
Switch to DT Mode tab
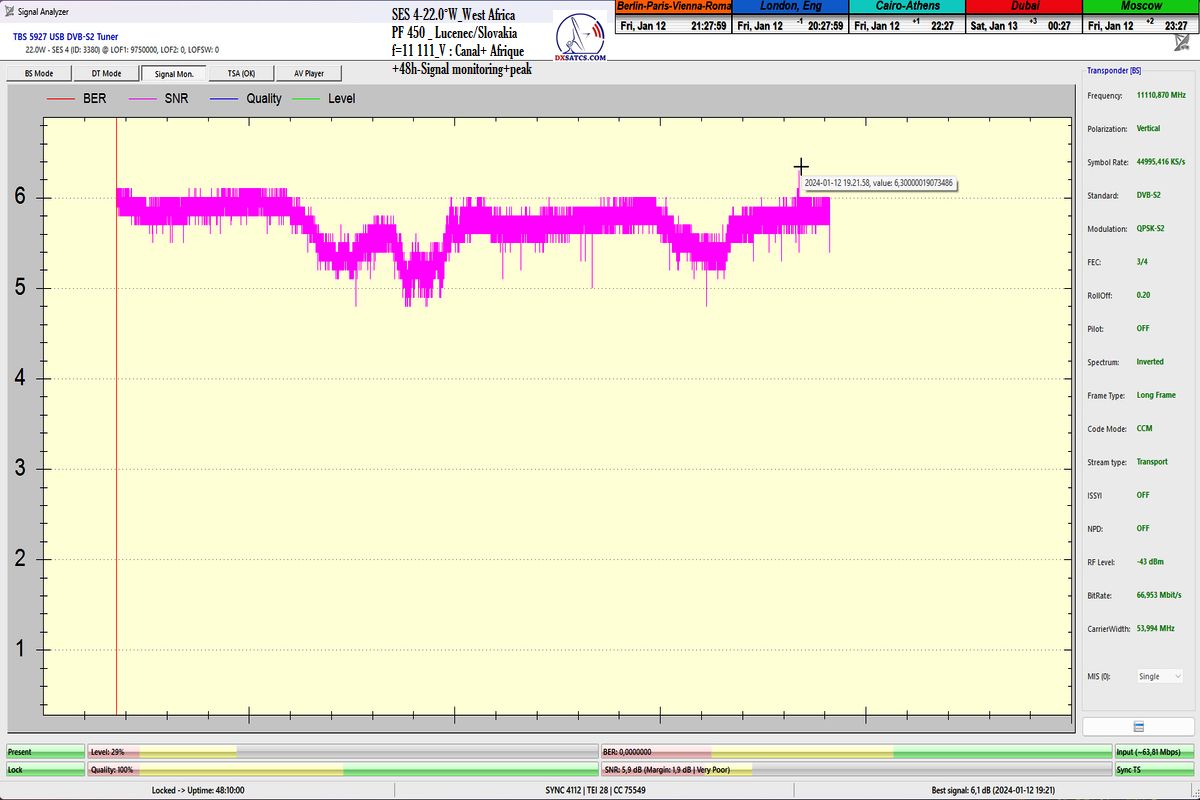point(106,73)
